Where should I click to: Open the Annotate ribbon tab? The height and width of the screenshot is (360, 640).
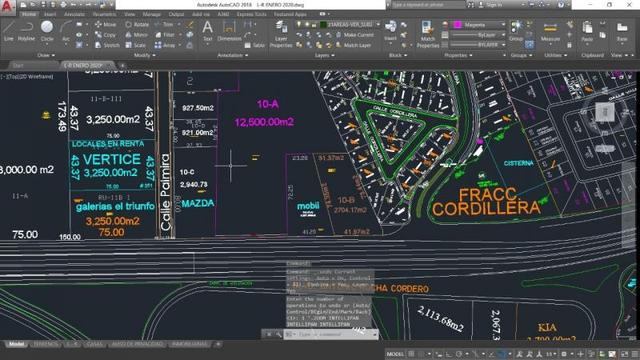74,14
